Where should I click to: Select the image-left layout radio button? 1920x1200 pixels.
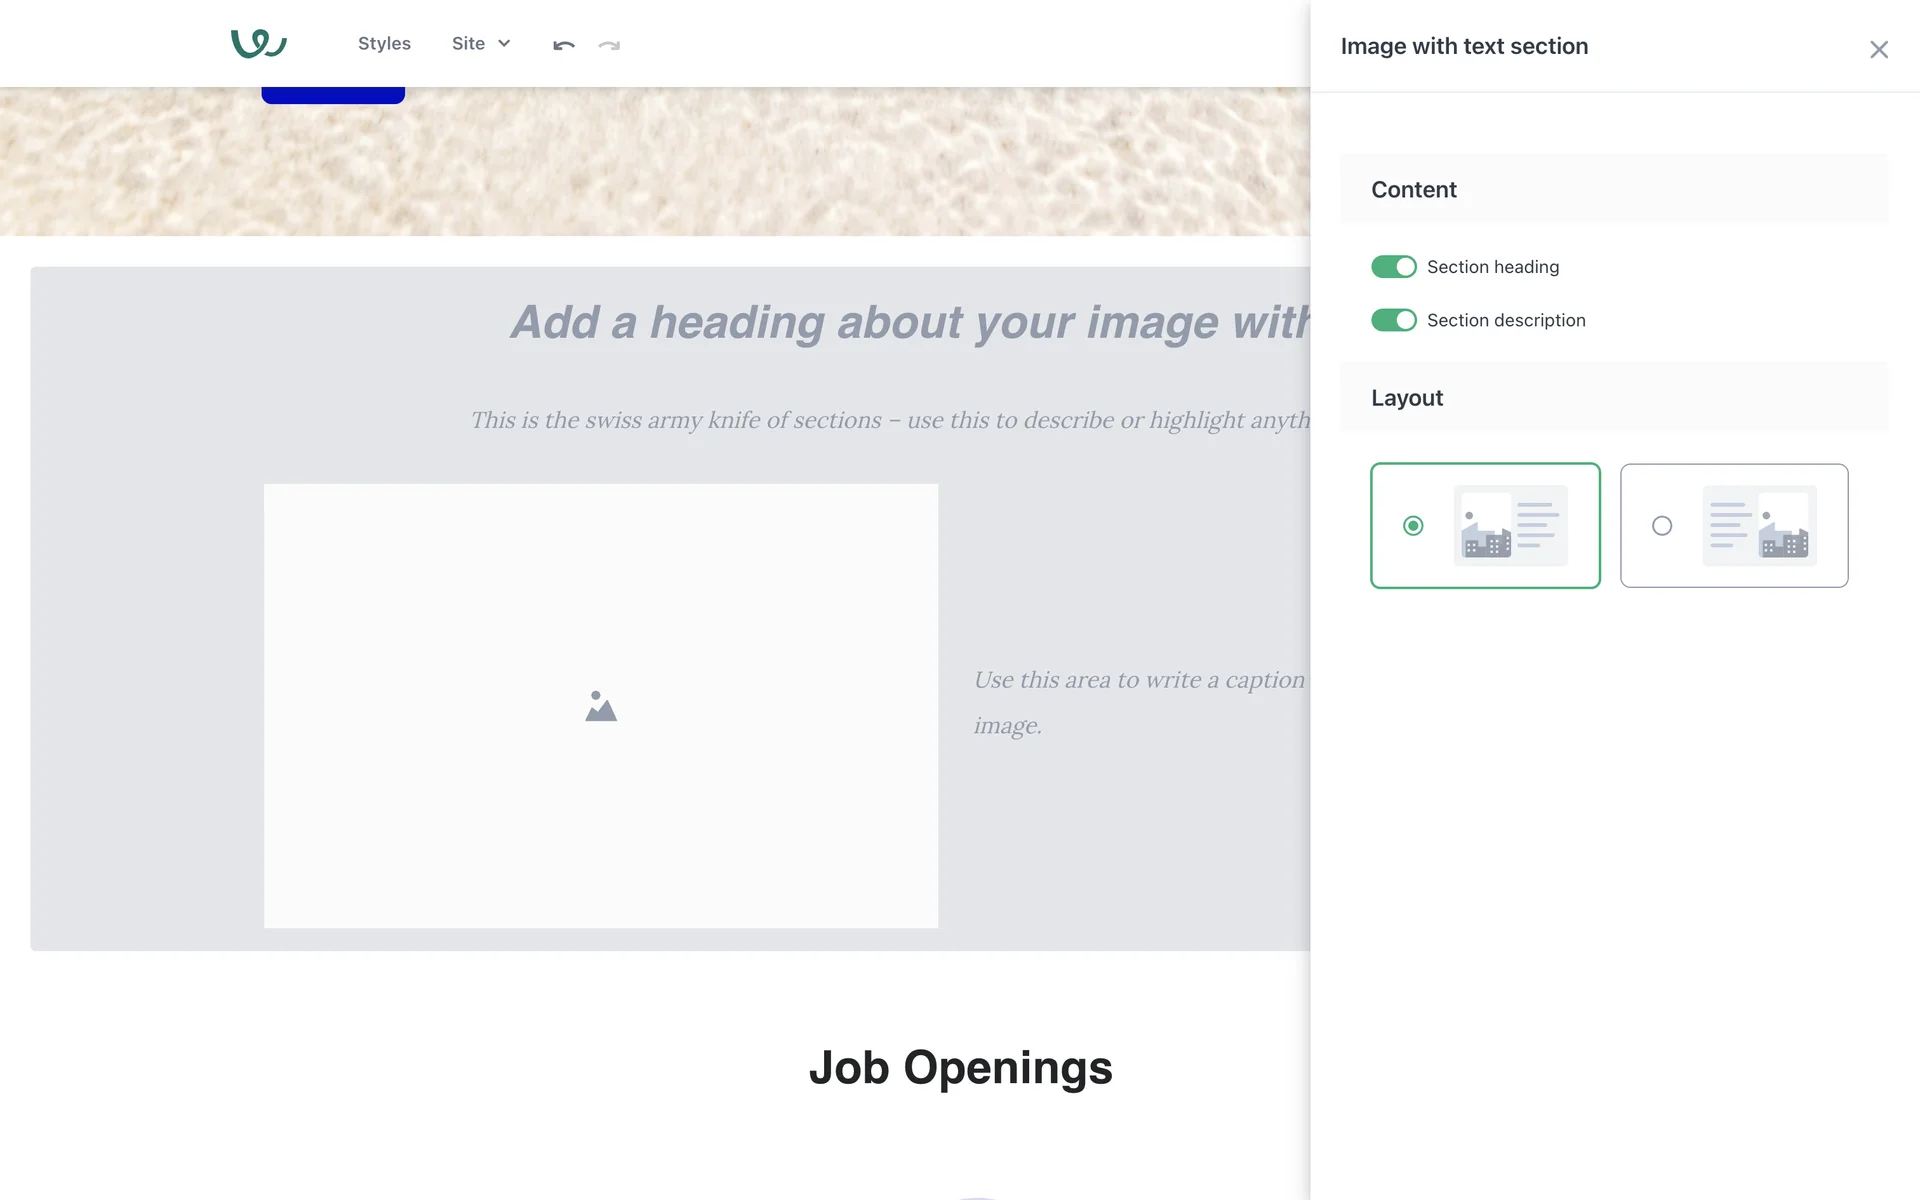click(1413, 525)
